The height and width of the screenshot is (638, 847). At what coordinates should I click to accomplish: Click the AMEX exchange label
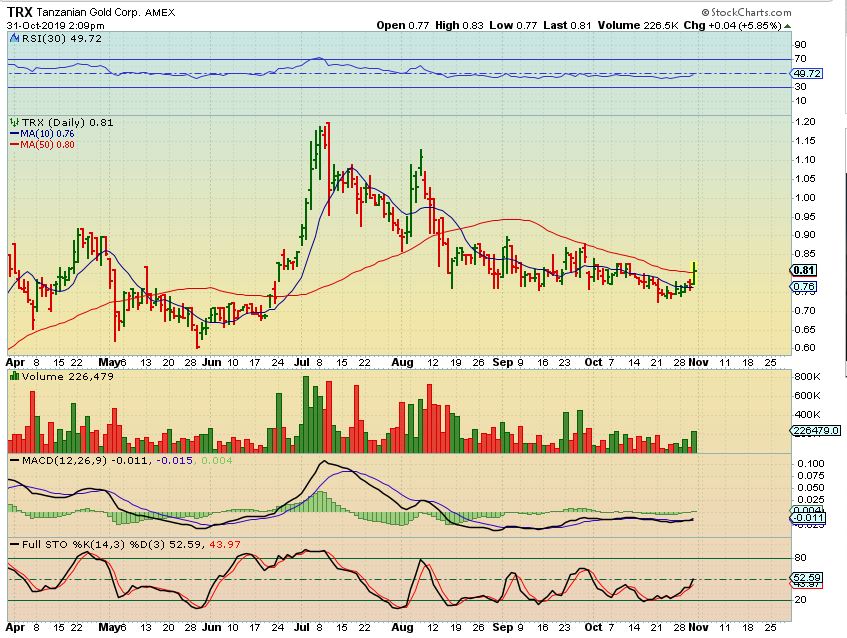pos(160,12)
